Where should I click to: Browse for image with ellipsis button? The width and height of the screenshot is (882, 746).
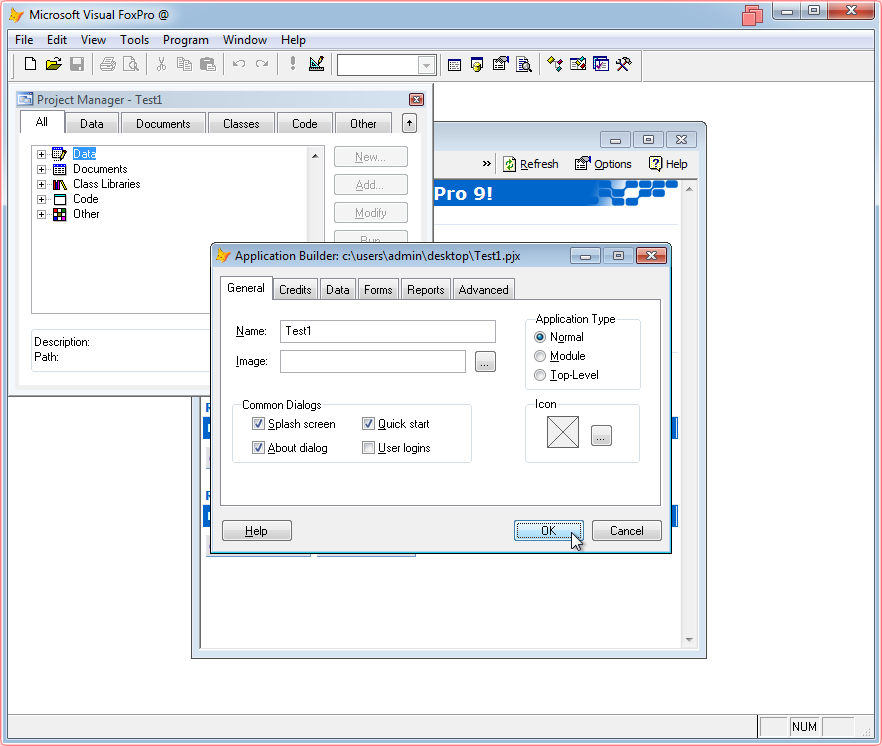pyautogui.click(x=485, y=362)
